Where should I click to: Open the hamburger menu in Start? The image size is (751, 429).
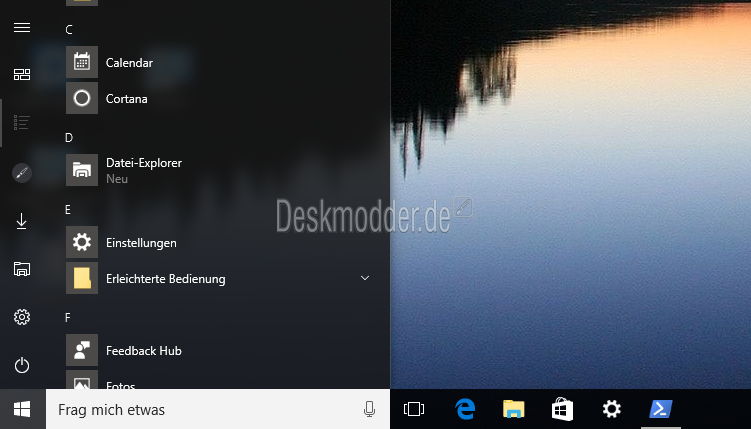(x=22, y=27)
